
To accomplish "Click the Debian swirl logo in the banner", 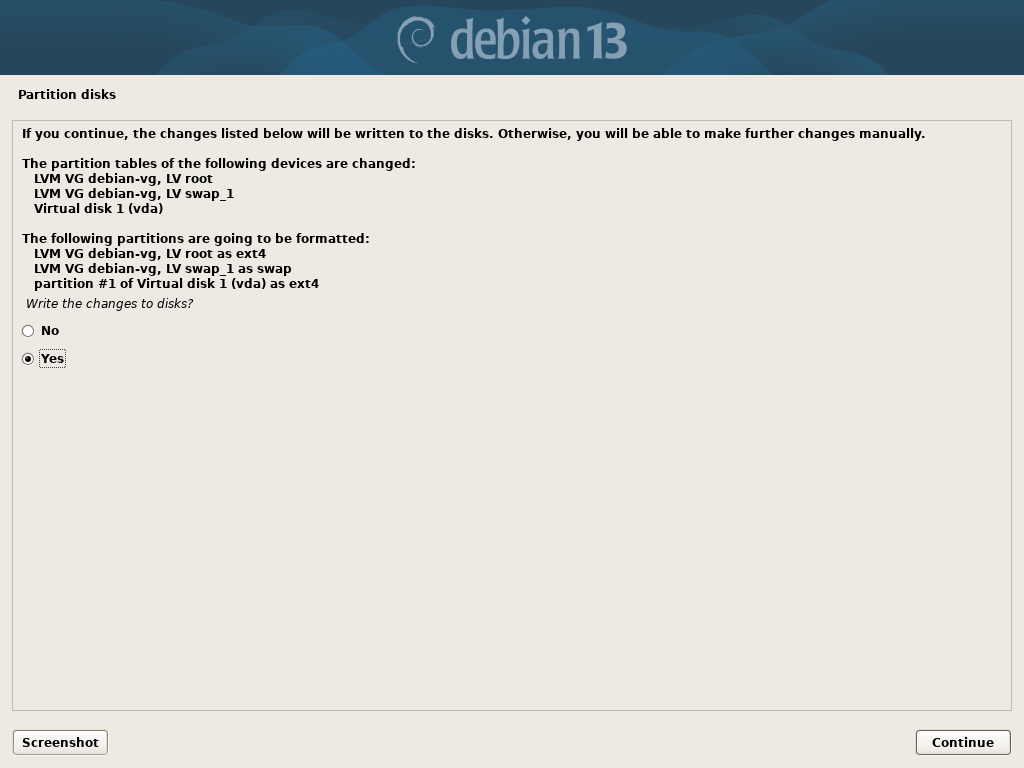I will tap(416, 39).
